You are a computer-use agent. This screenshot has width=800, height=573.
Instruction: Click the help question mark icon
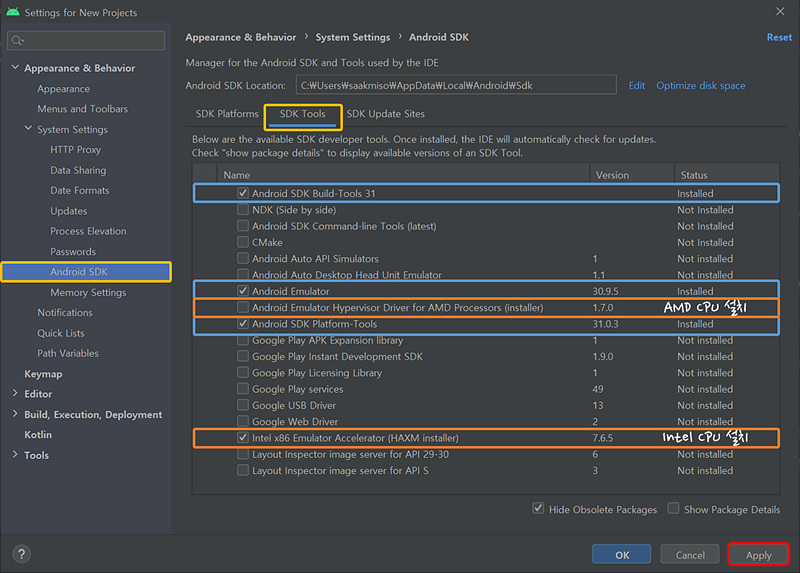tap(21, 554)
